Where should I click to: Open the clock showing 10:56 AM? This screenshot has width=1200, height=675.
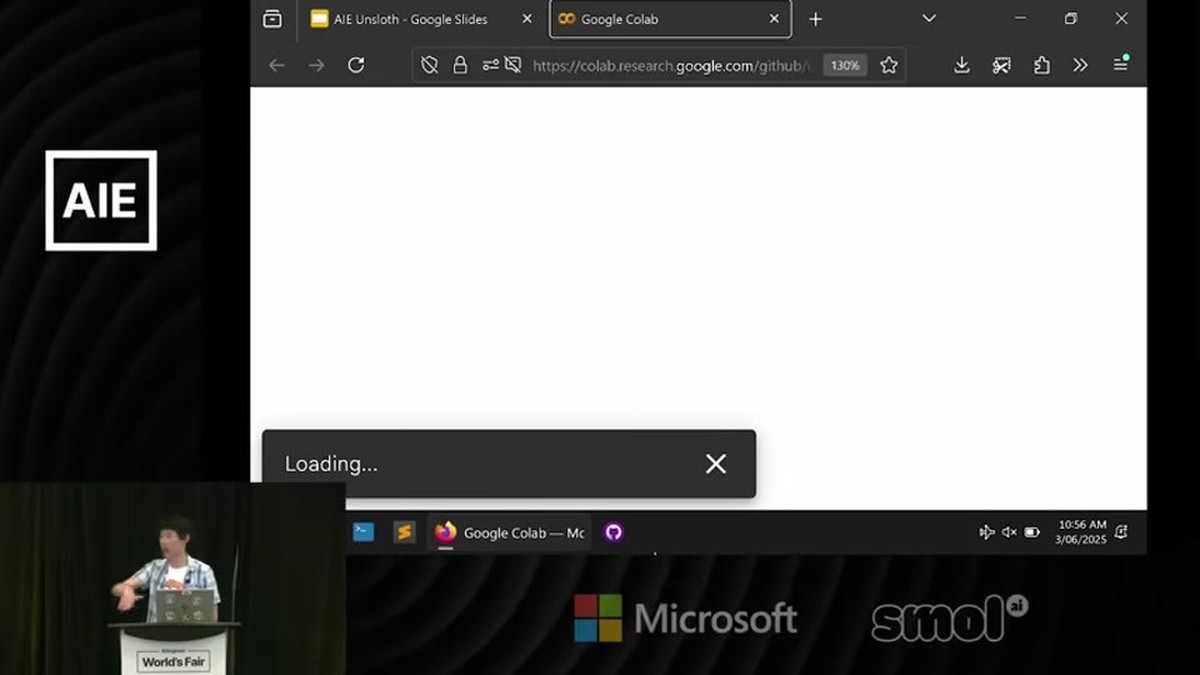[x=1081, y=532]
